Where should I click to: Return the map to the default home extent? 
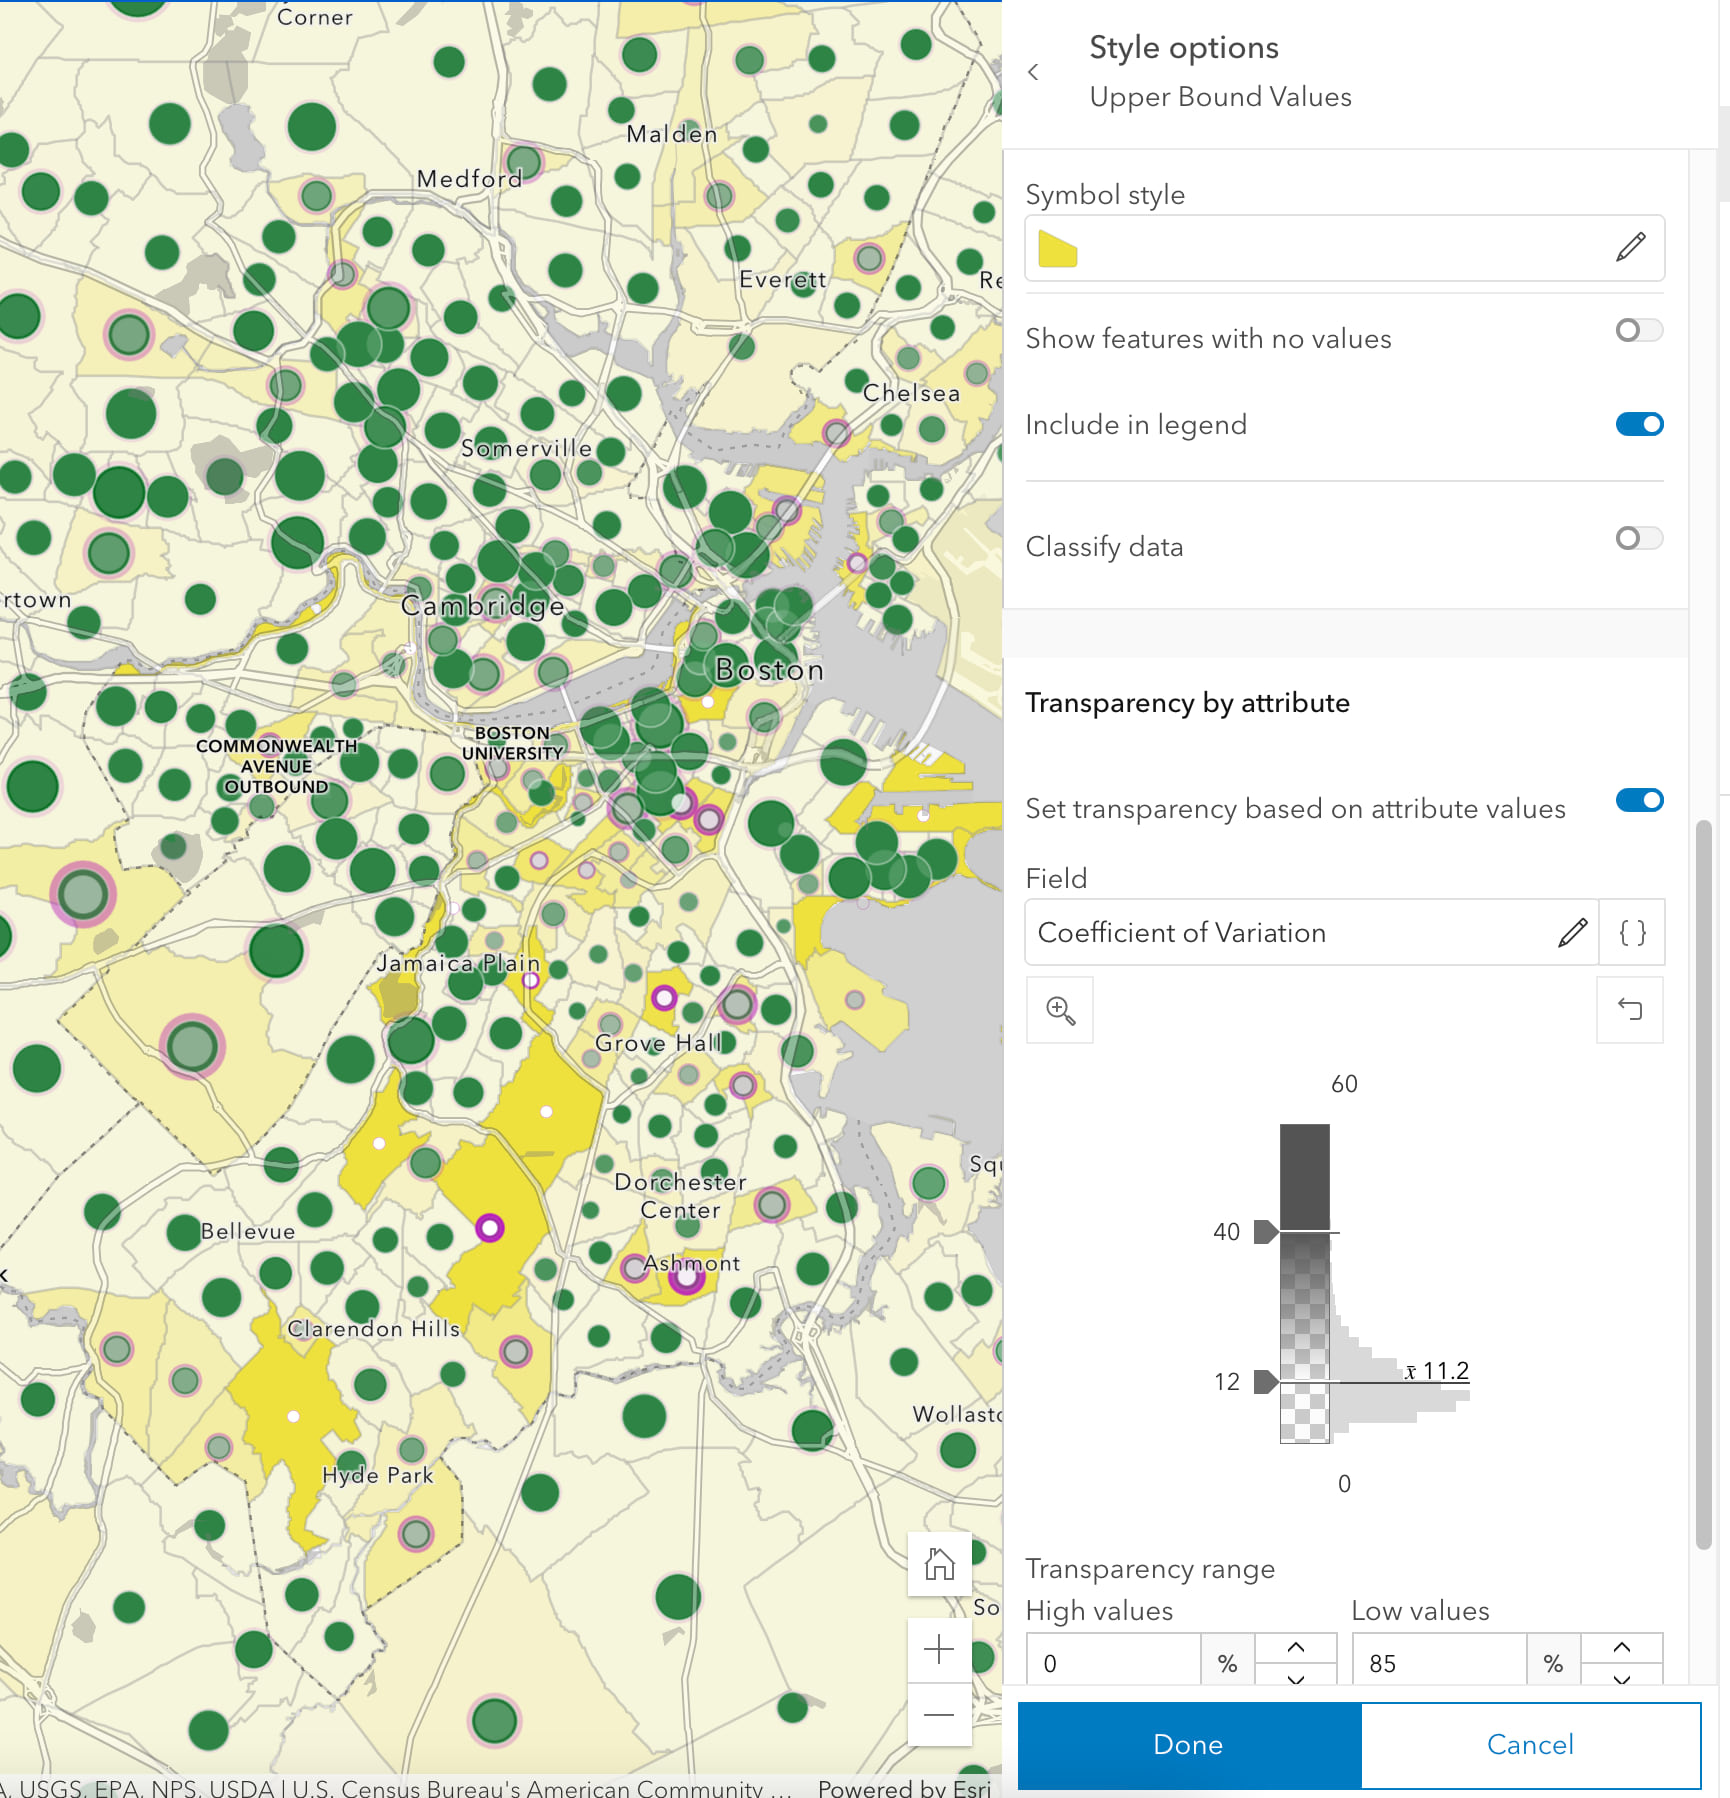coord(939,1564)
